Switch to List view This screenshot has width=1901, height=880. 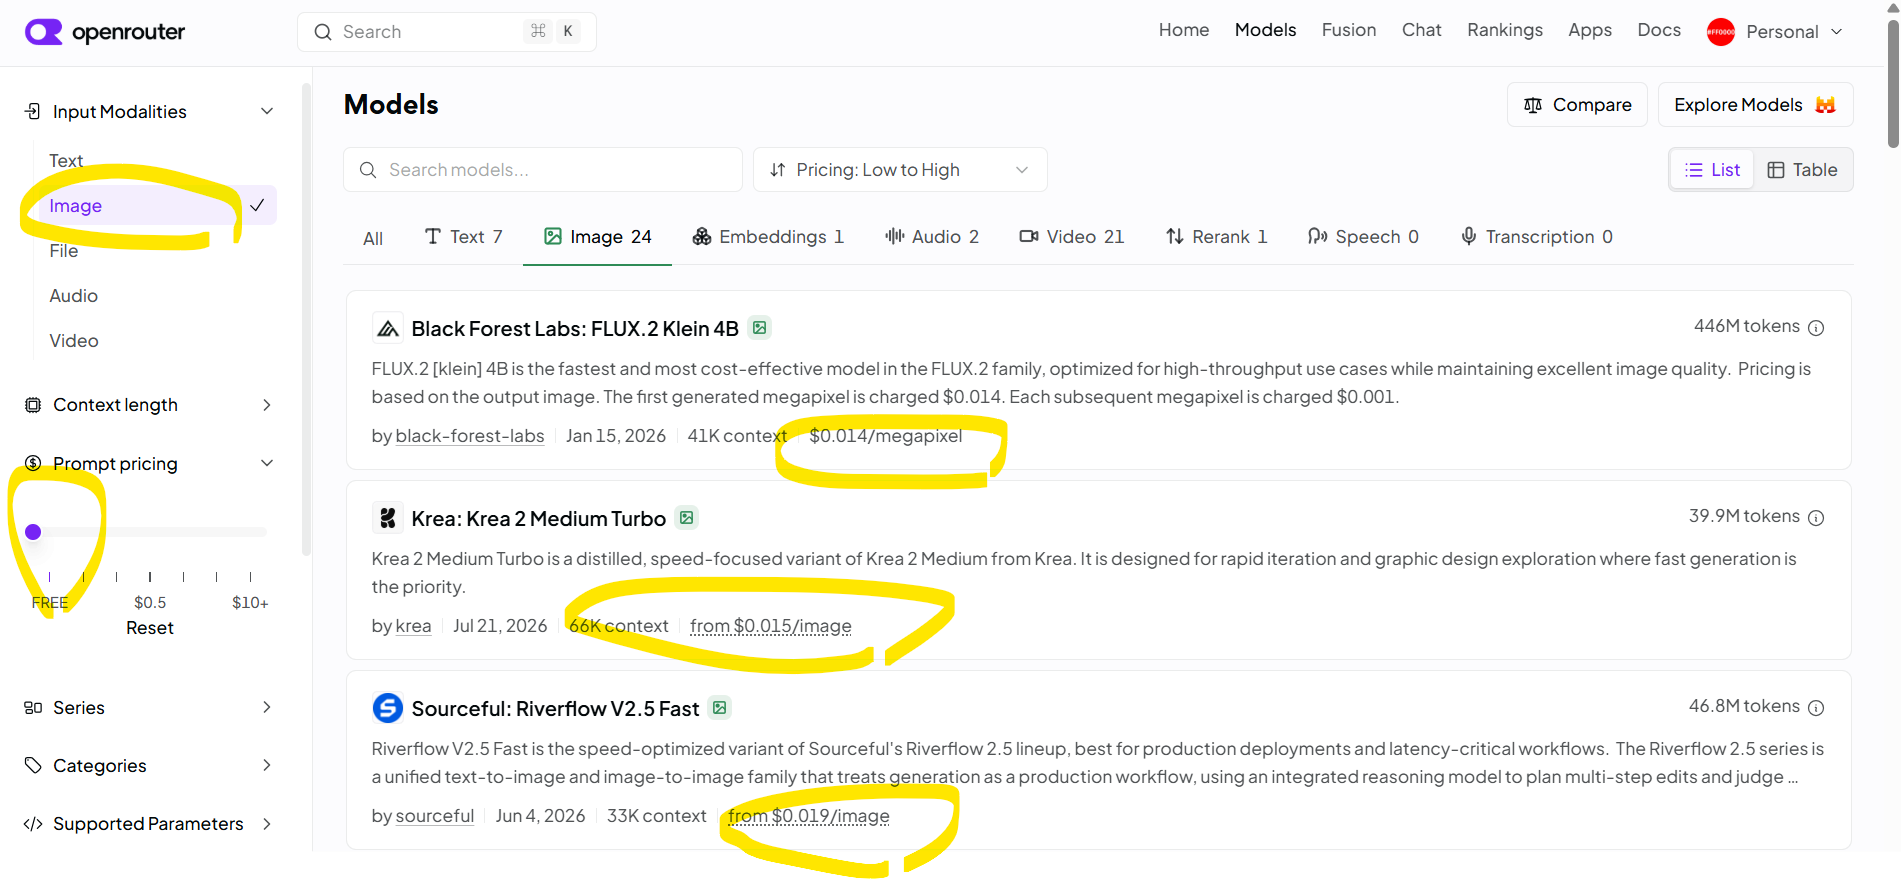pyautogui.click(x=1712, y=170)
